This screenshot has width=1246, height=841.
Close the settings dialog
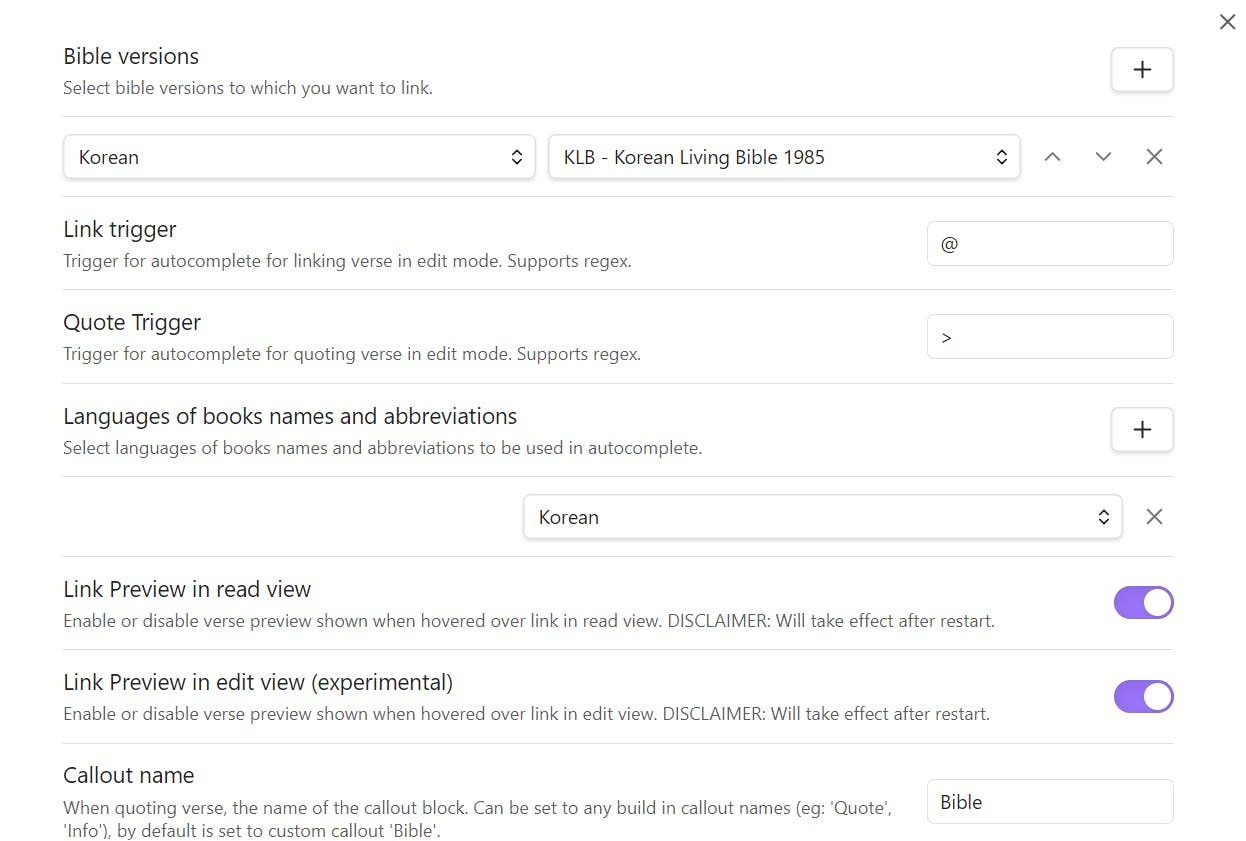pos(1227,22)
